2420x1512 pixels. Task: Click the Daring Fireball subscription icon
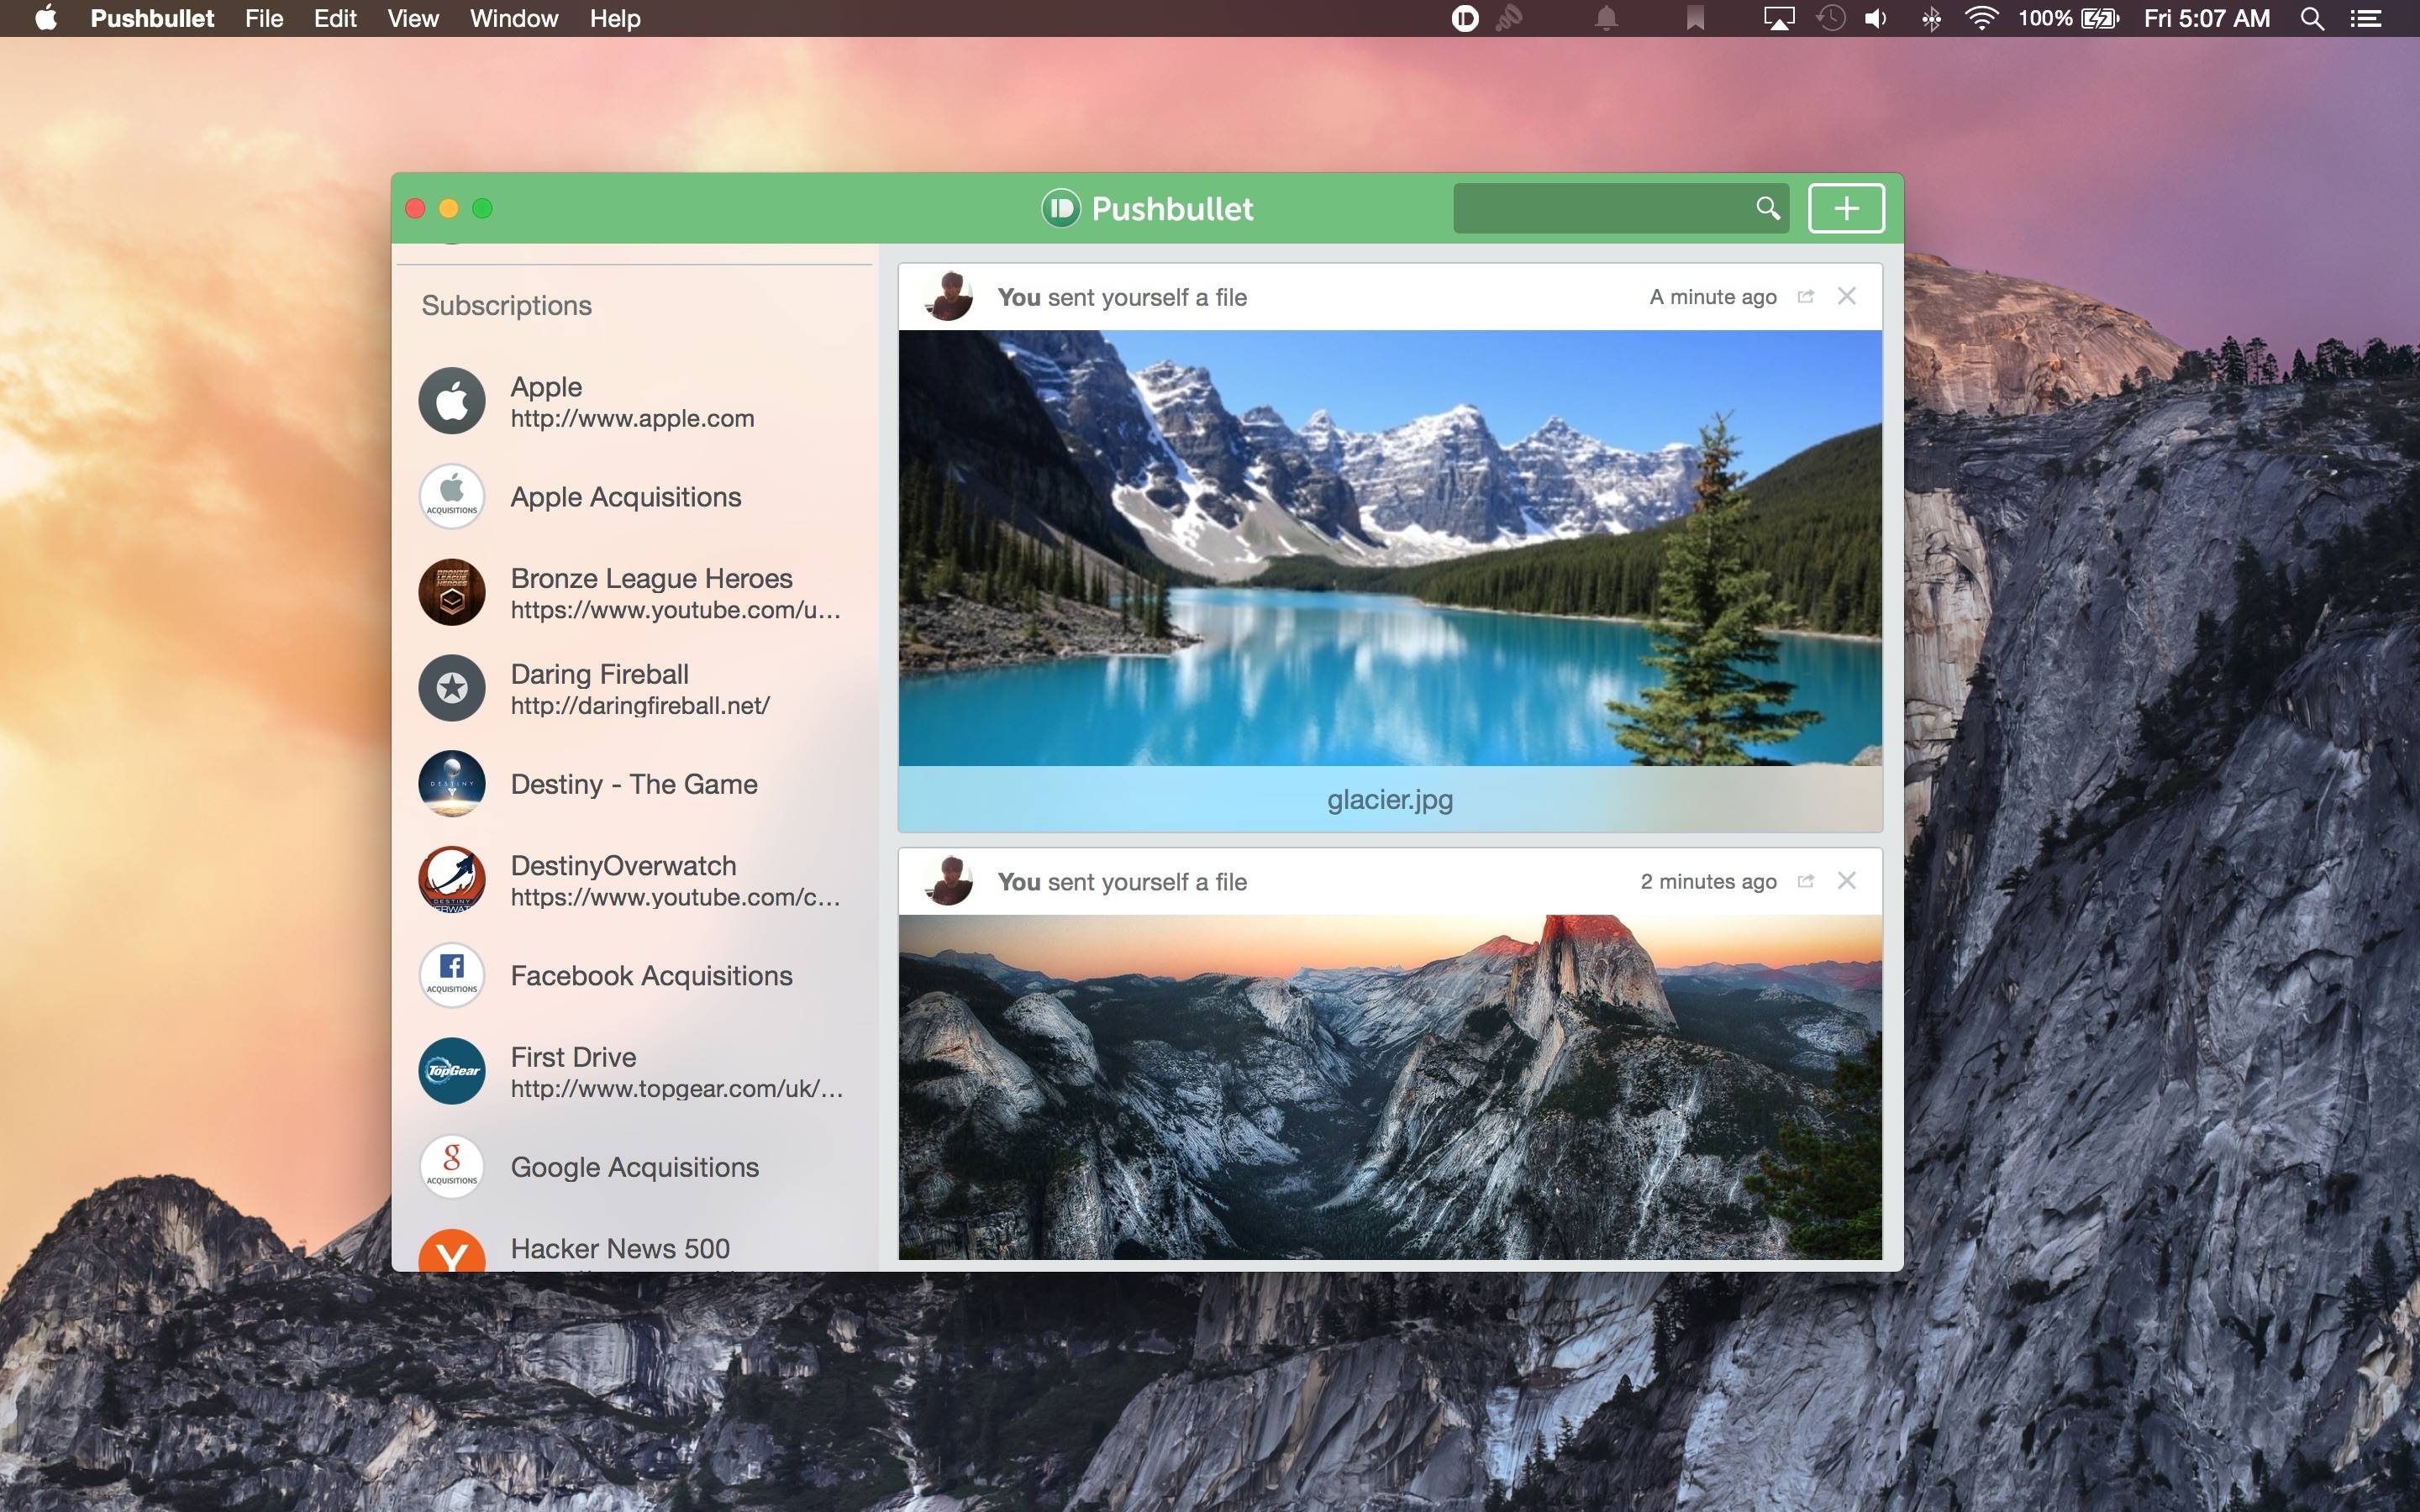coord(453,688)
